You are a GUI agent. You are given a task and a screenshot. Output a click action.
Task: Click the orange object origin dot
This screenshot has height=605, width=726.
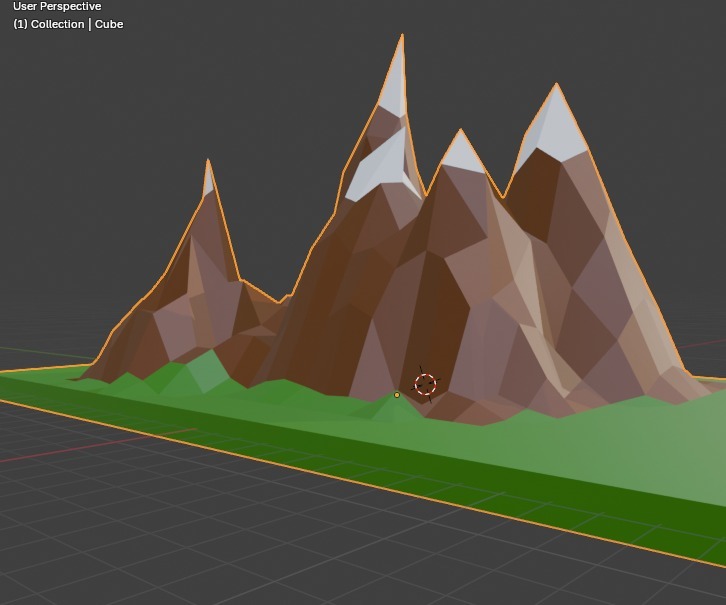397,395
